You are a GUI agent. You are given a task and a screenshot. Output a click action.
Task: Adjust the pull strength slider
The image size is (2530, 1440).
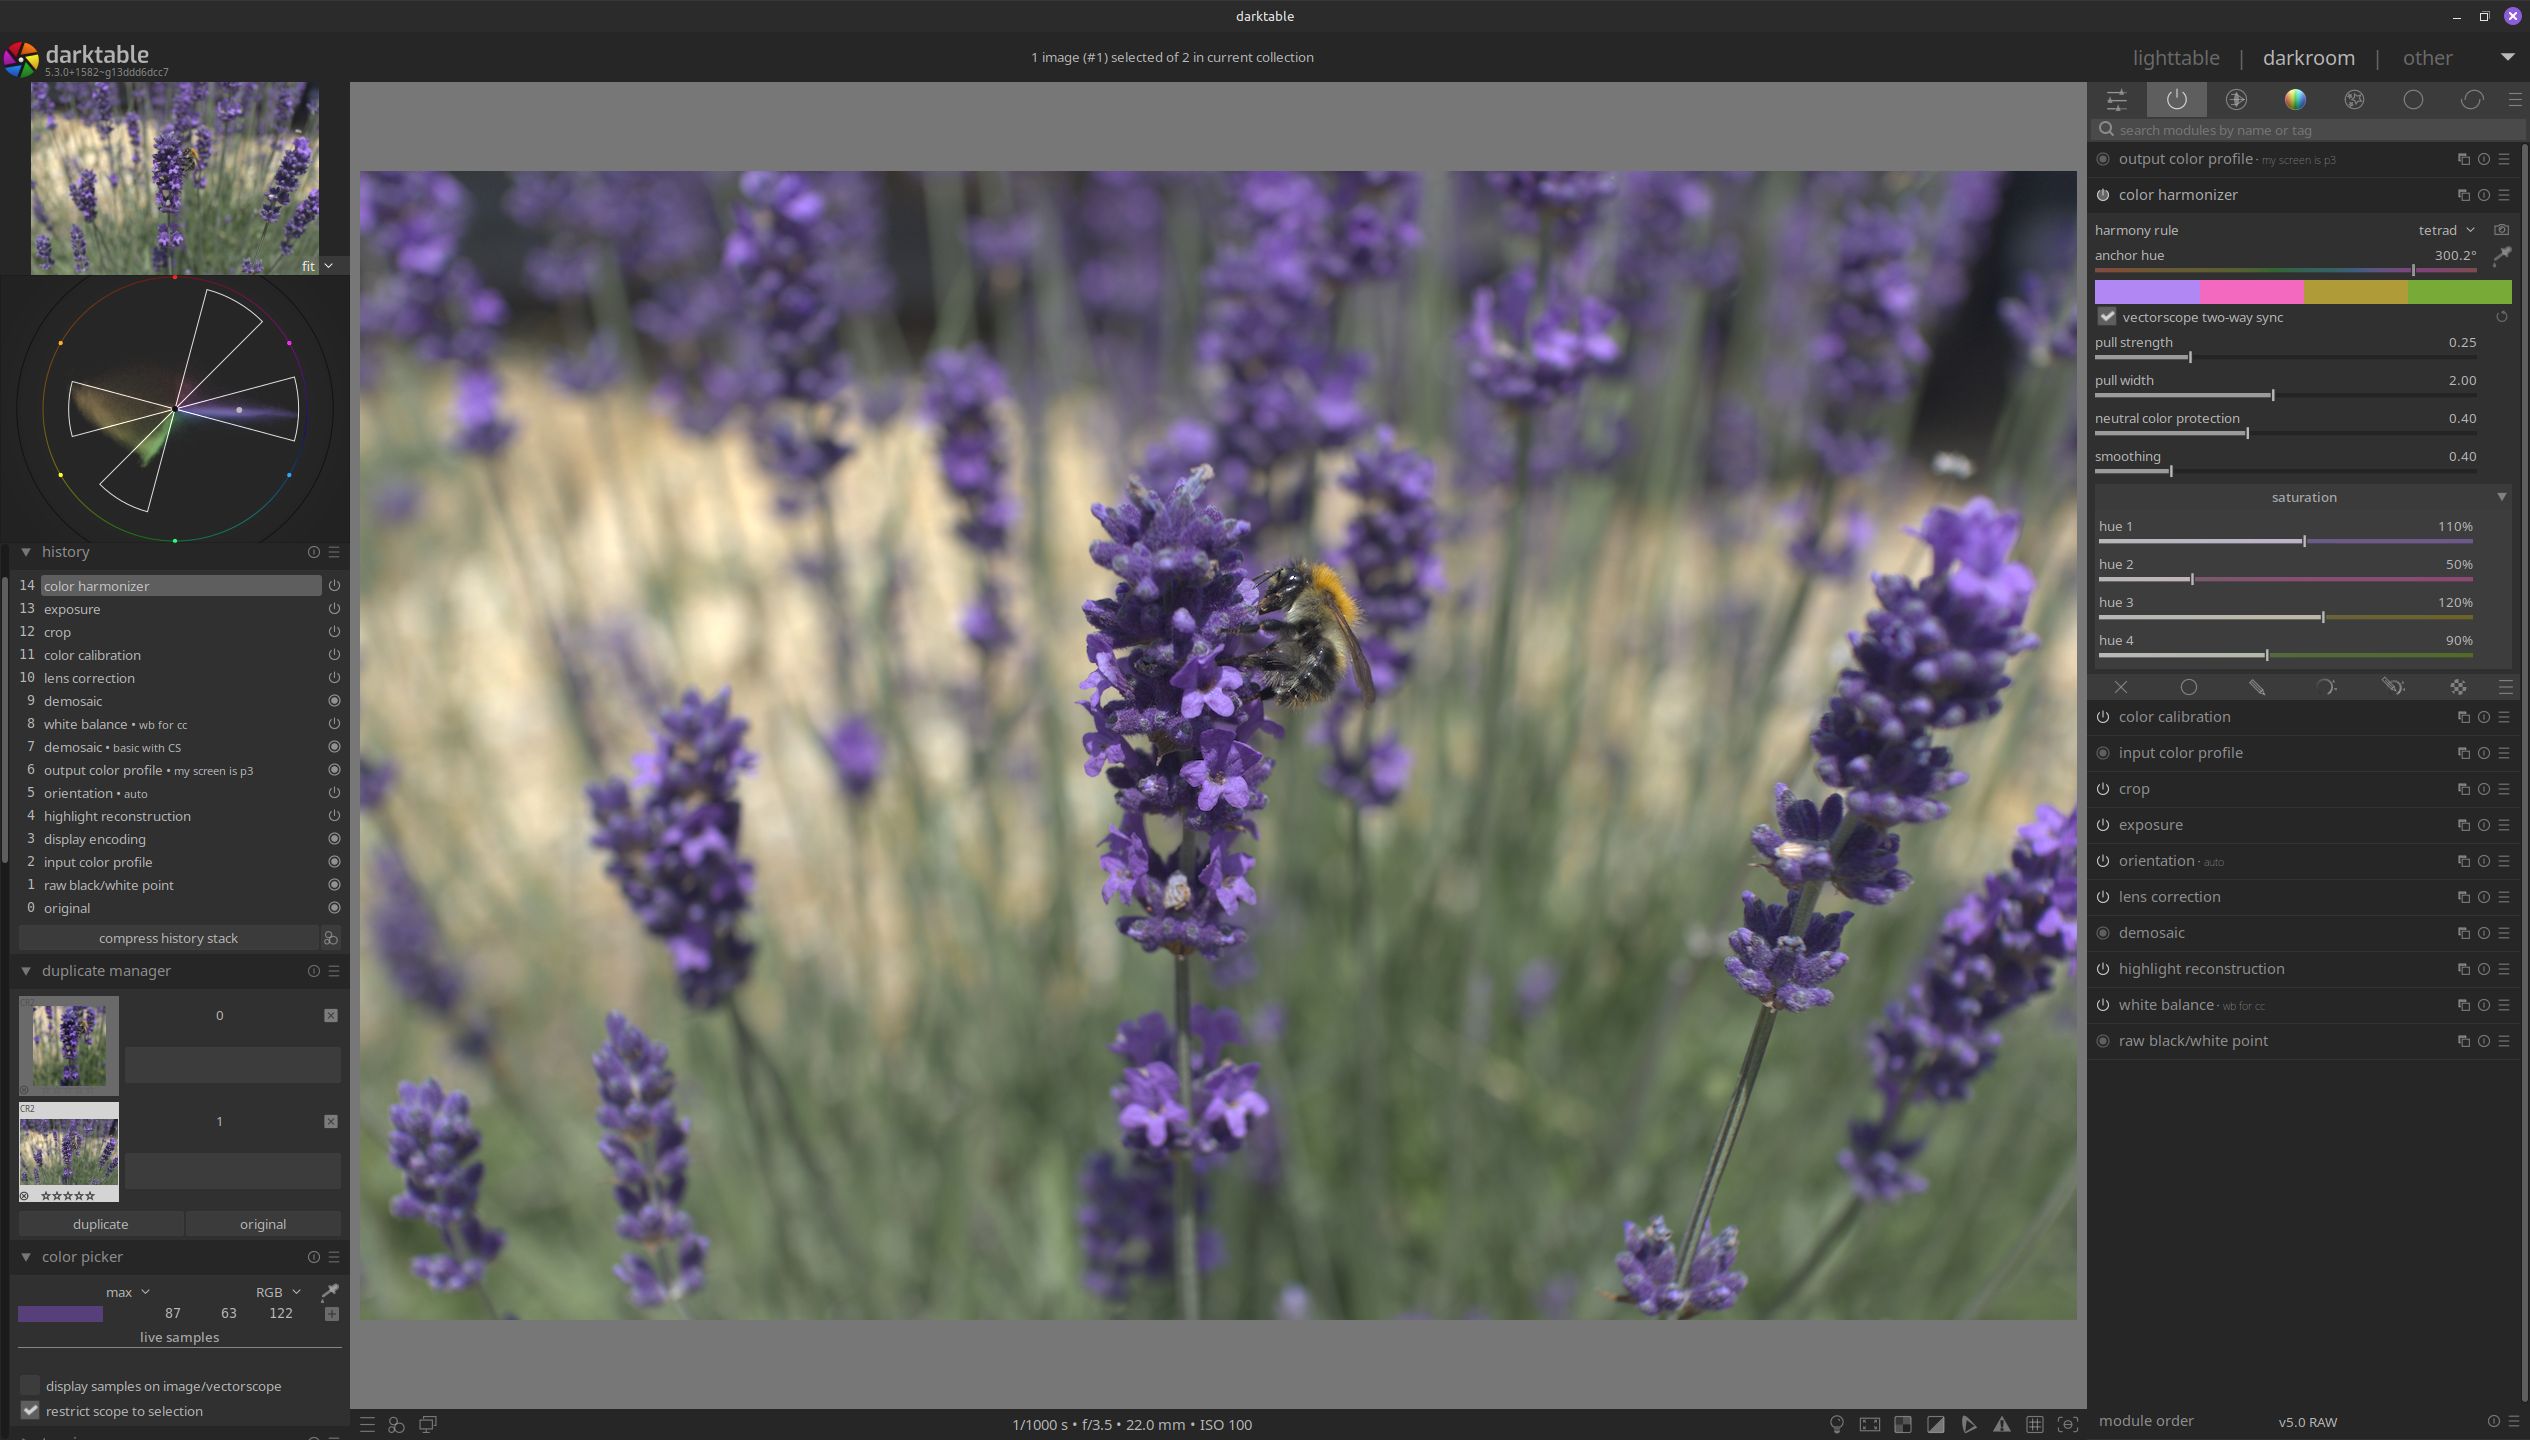pyautogui.click(x=2189, y=357)
